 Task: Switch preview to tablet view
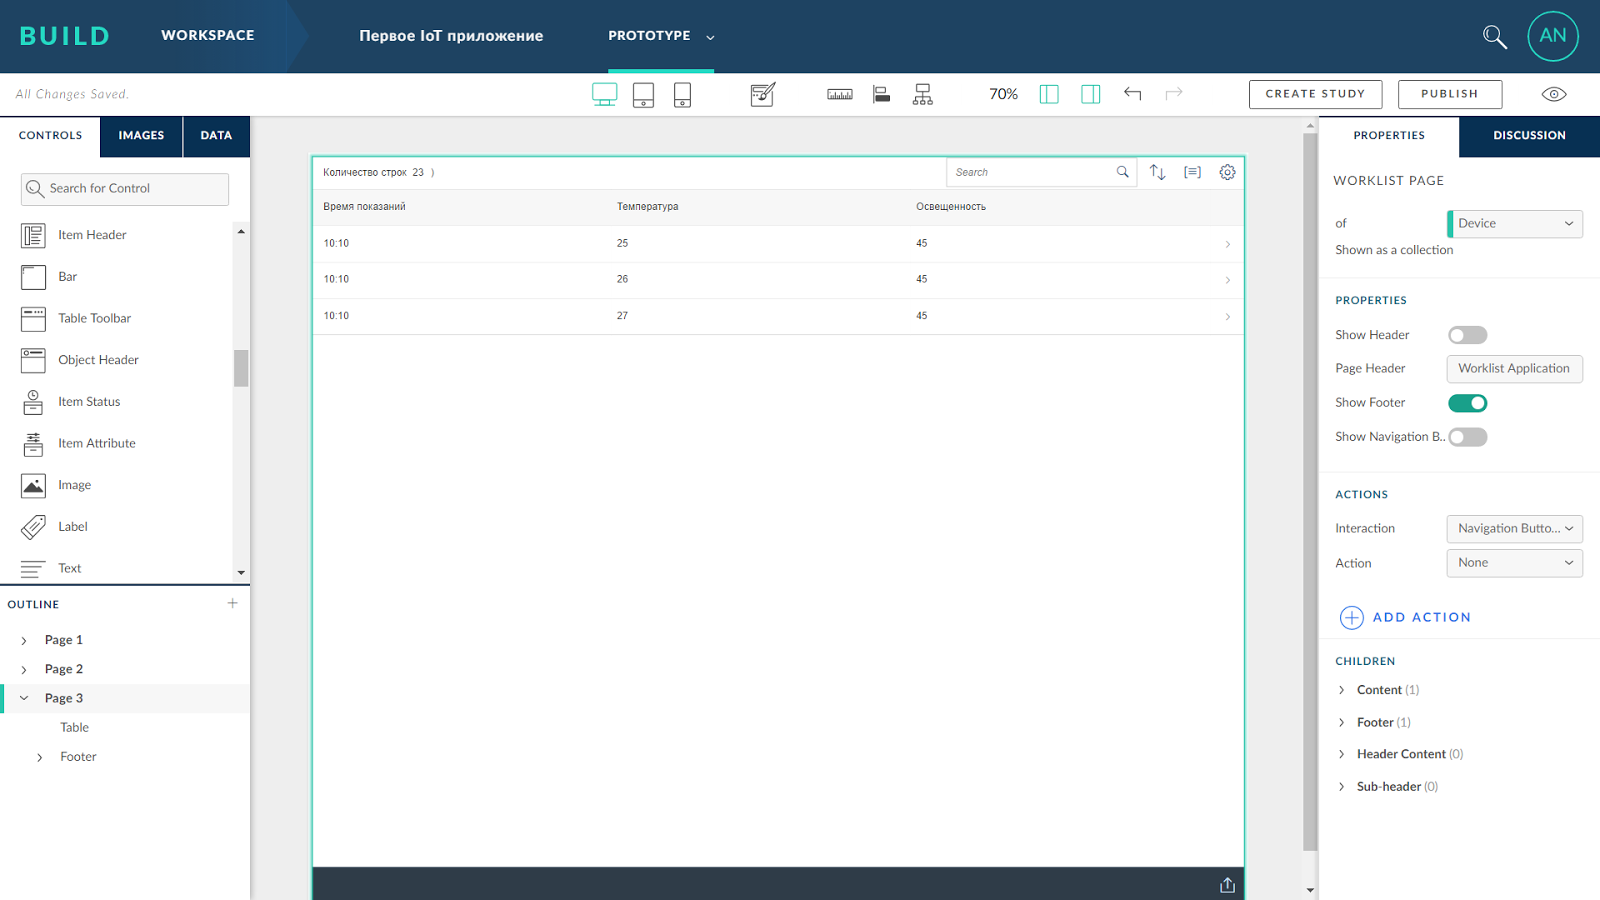coord(643,94)
